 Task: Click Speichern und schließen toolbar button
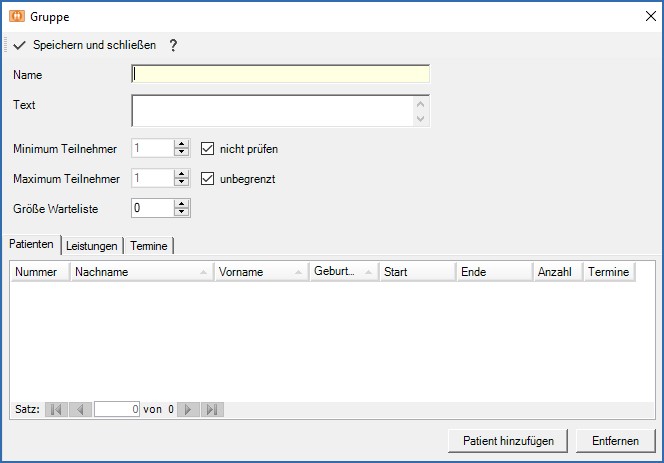point(84,46)
